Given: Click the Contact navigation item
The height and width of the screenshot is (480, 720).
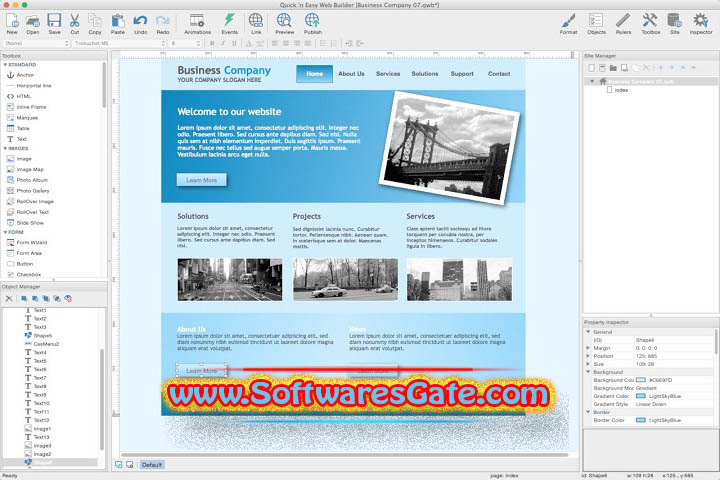Looking at the screenshot, I should (x=499, y=74).
